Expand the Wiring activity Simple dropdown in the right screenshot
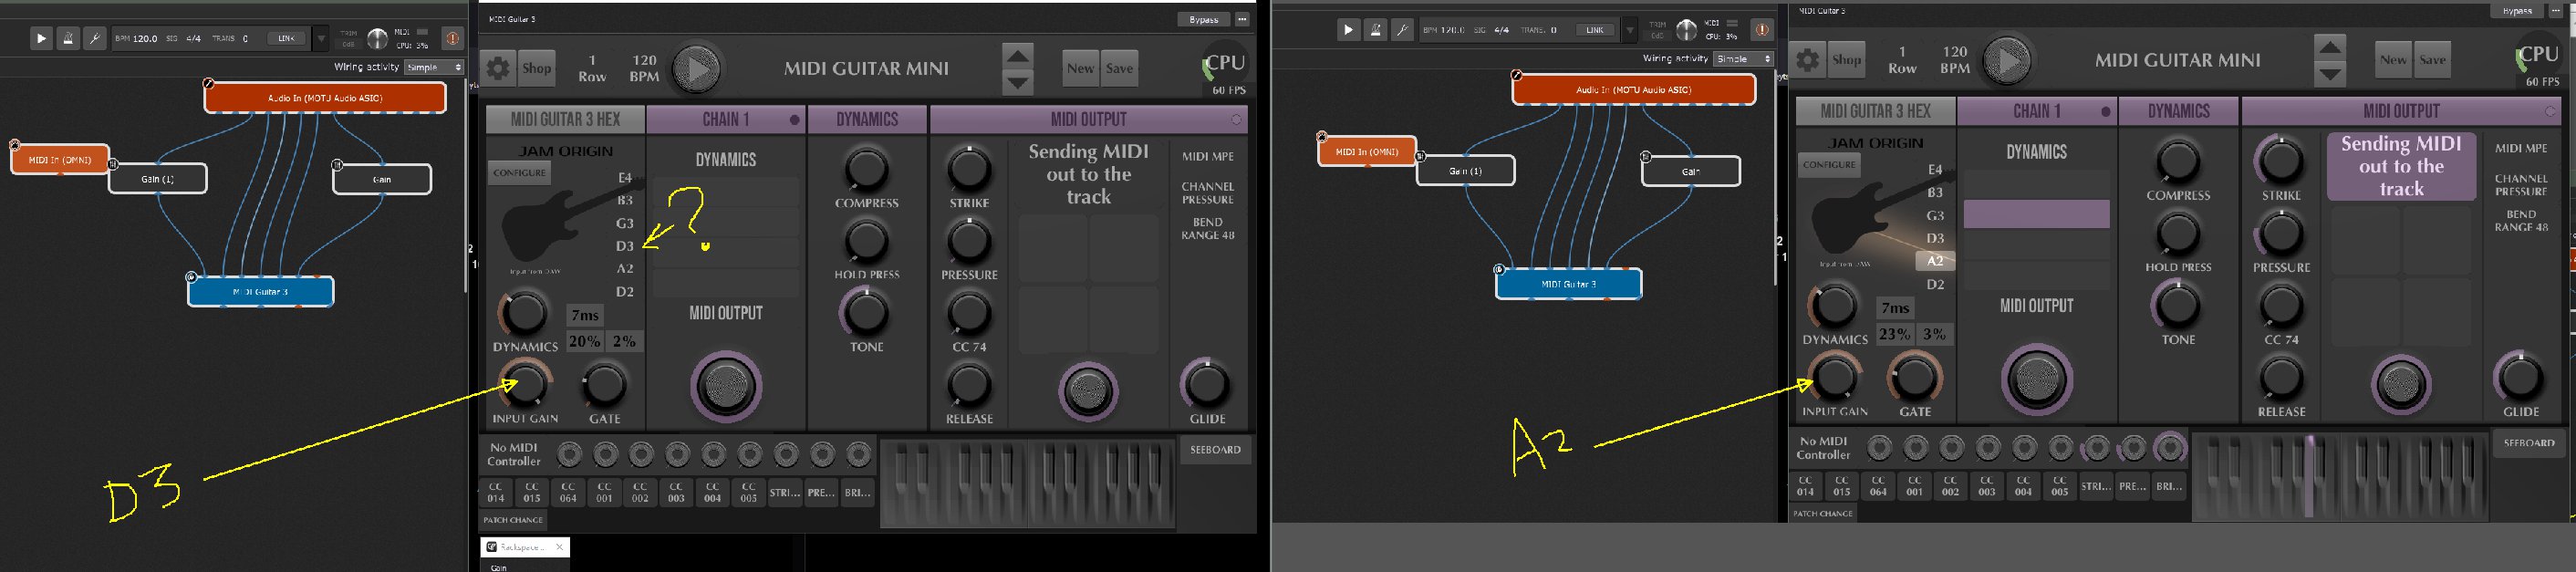Viewport: 2576px width, 572px height. [x=1743, y=59]
